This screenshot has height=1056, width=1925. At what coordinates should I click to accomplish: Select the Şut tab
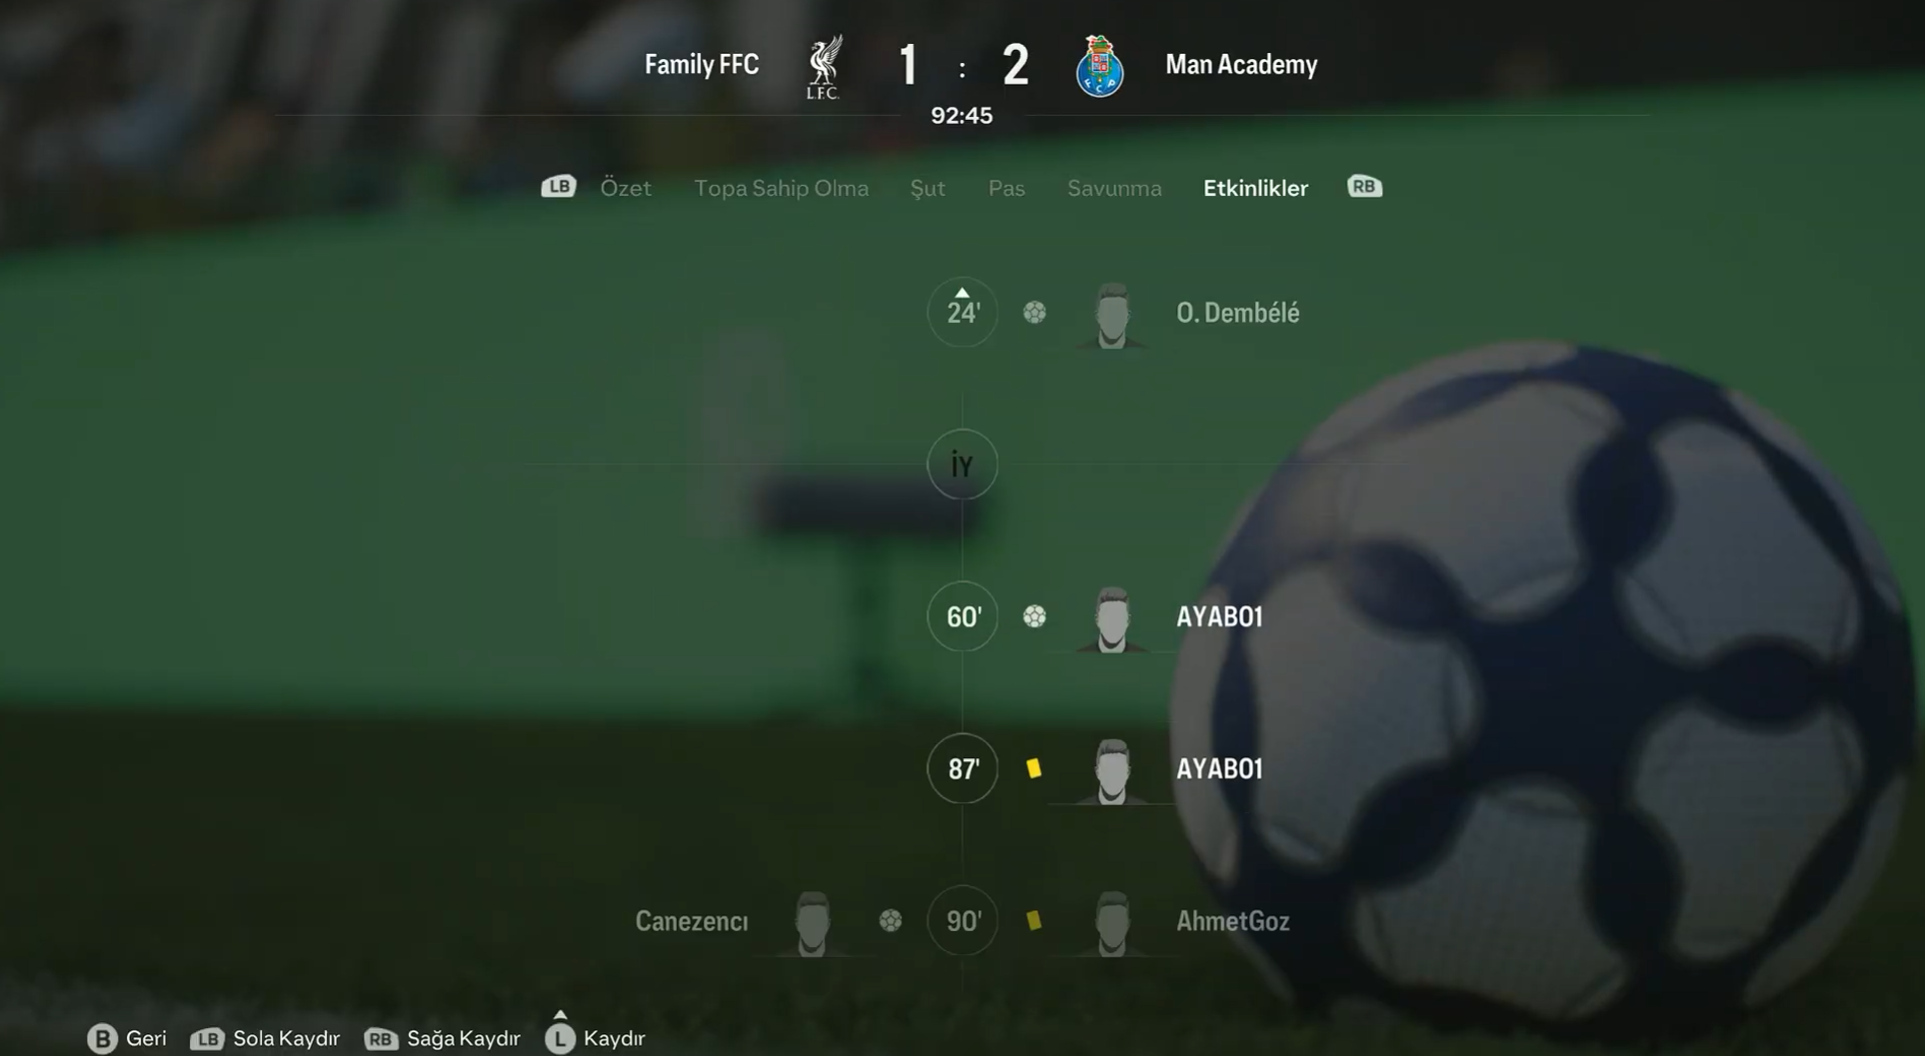coord(927,188)
